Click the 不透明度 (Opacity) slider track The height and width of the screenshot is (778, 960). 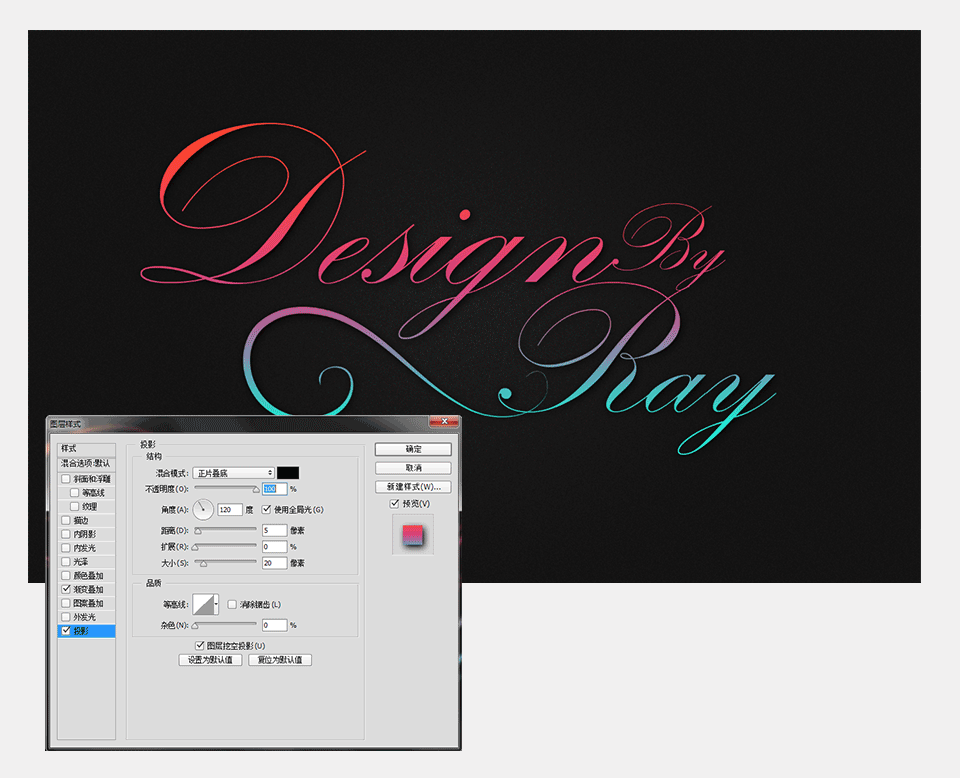[x=226, y=488]
